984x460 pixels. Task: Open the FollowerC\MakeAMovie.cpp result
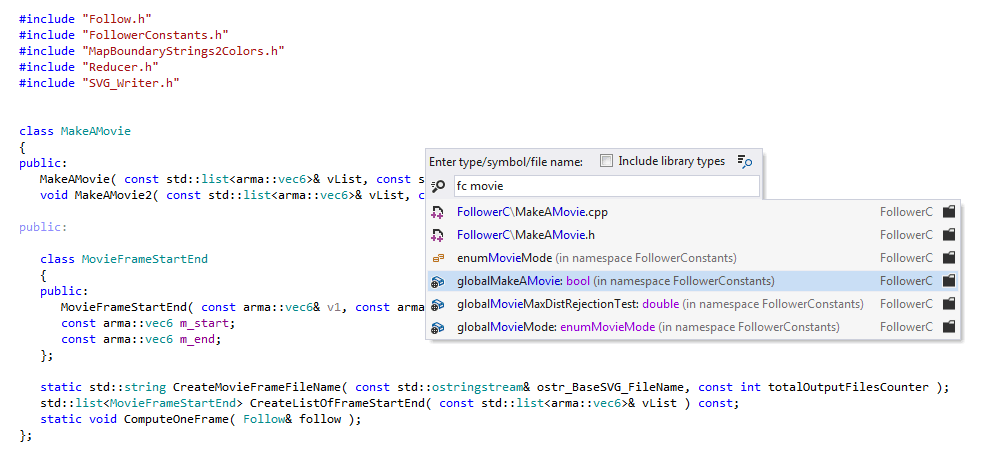click(693, 212)
